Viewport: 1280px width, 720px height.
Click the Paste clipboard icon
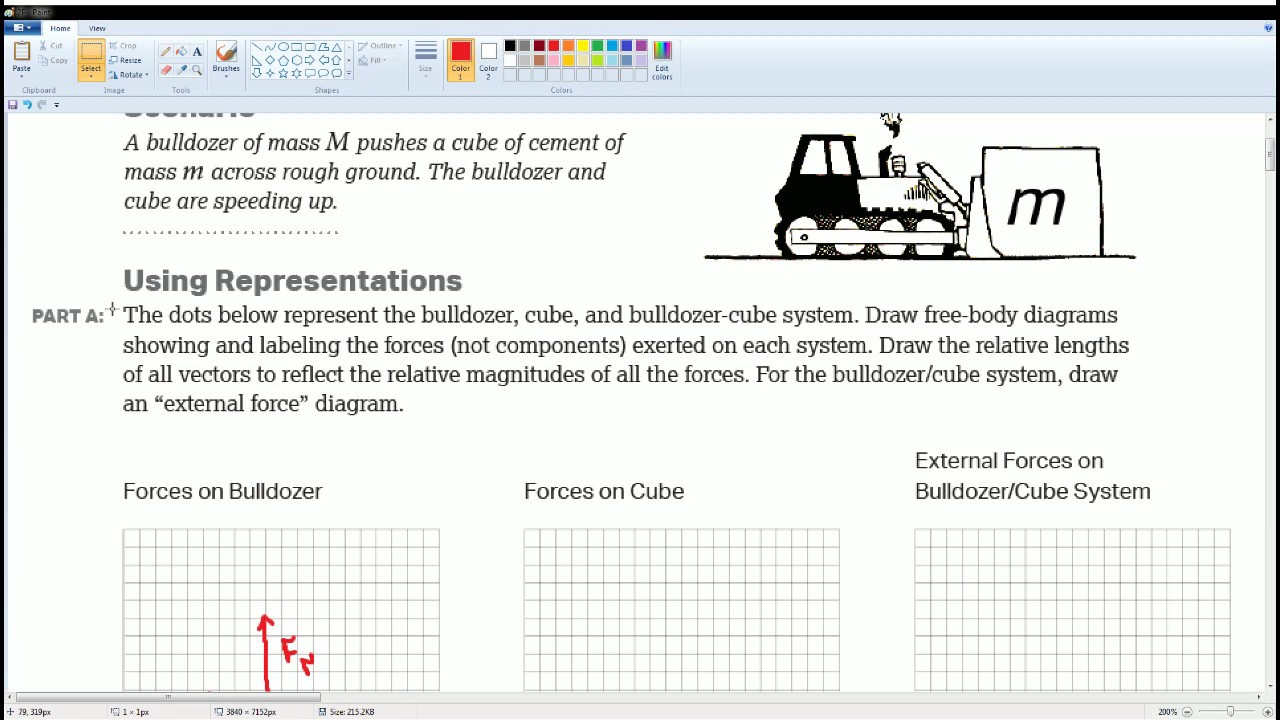tap(21, 52)
